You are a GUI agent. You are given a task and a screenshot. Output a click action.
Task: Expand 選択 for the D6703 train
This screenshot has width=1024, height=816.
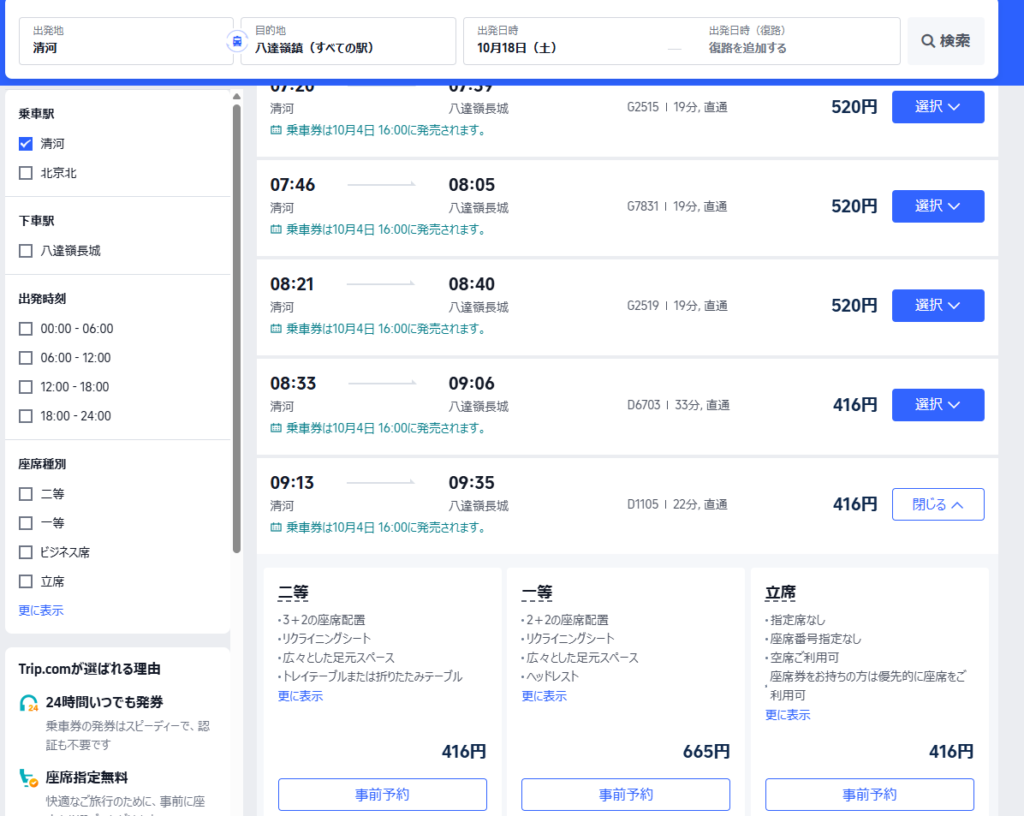(937, 405)
